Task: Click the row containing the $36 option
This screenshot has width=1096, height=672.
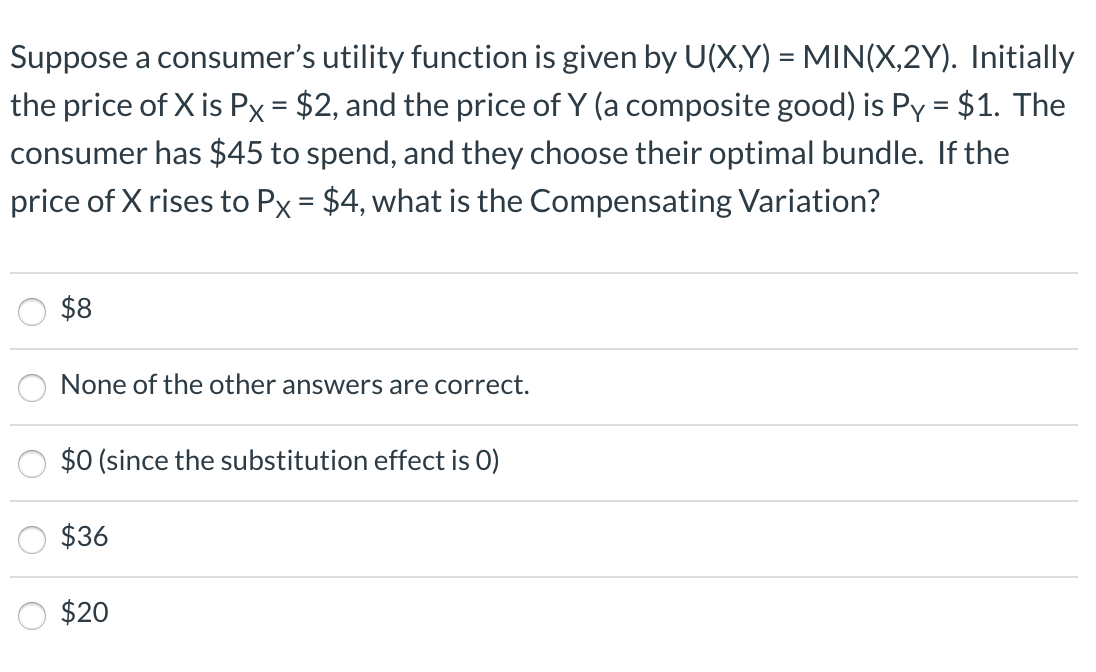Action: (548, 537)
